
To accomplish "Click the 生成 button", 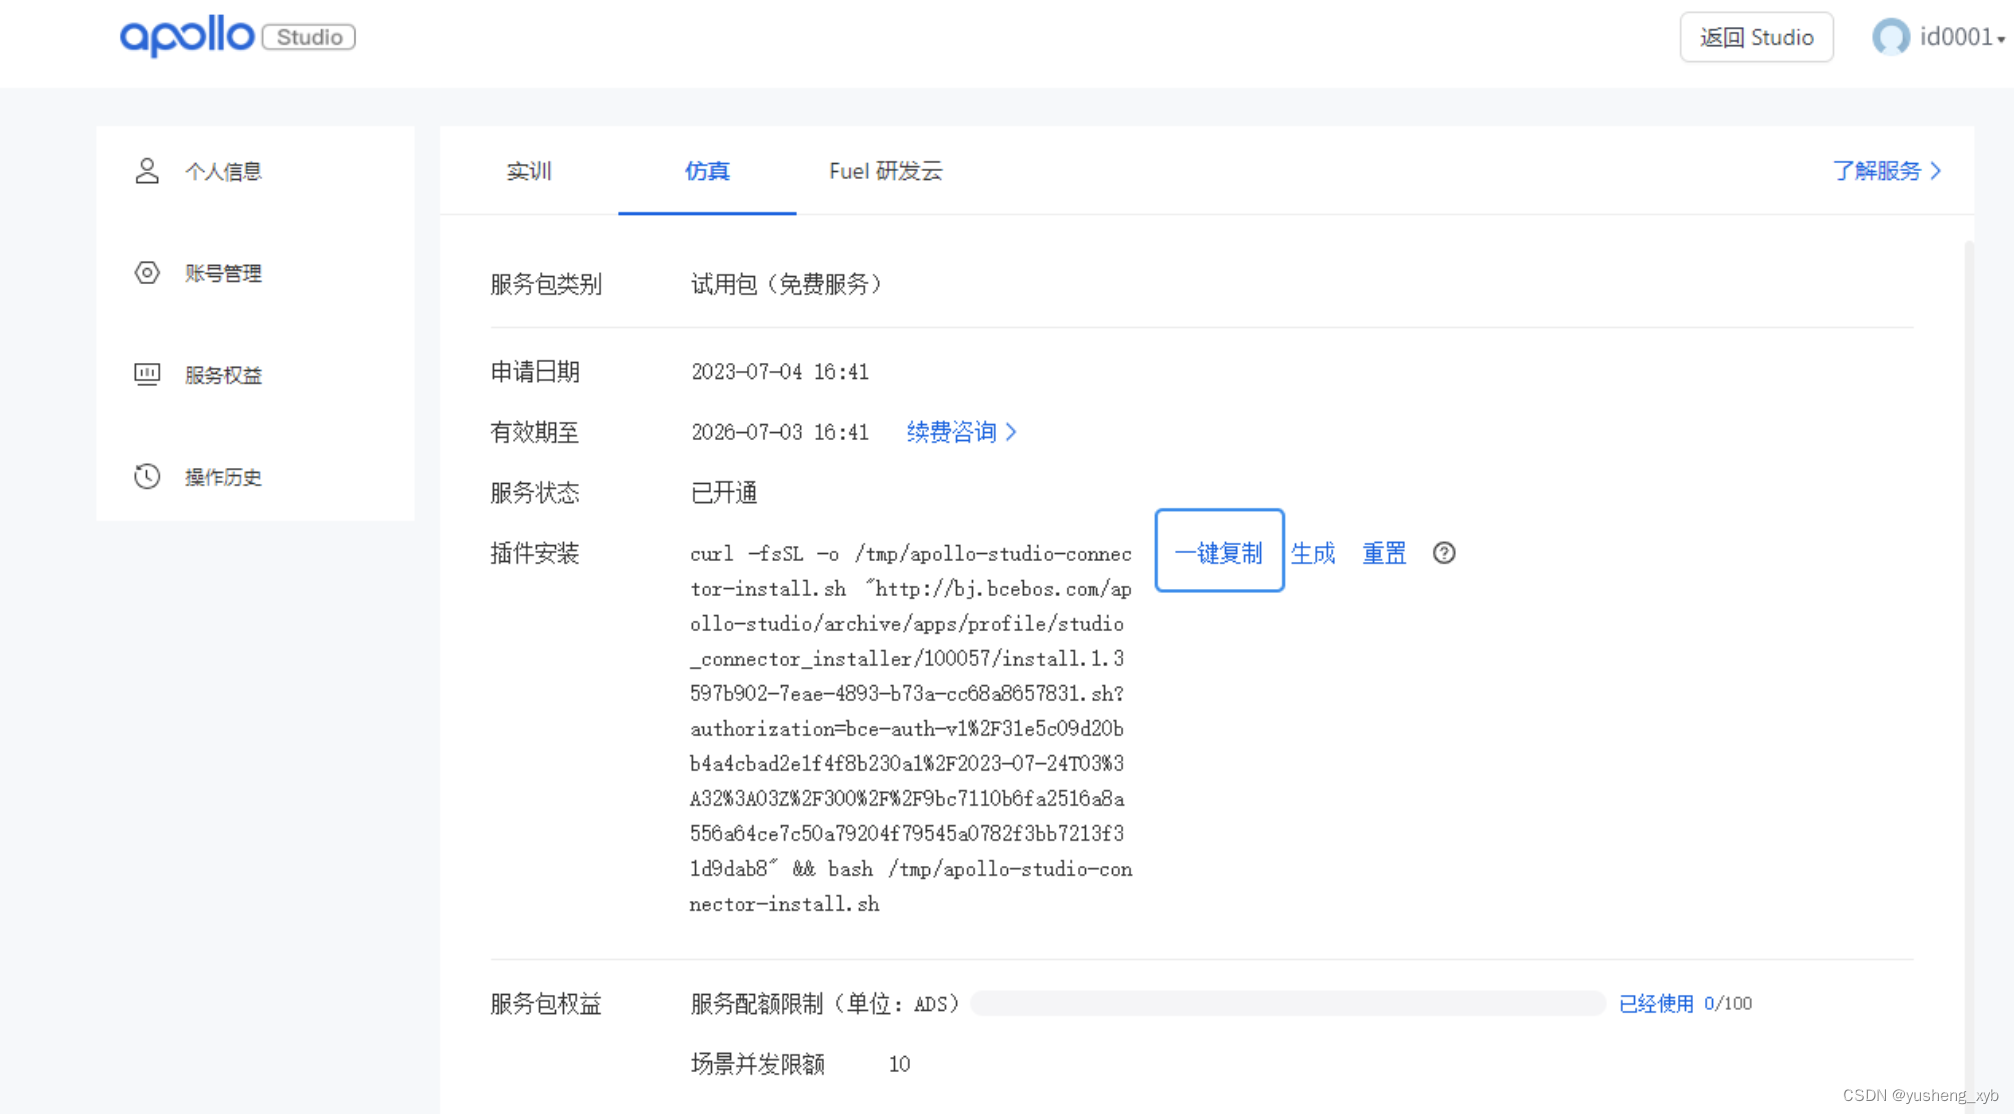I will 1314,552.
